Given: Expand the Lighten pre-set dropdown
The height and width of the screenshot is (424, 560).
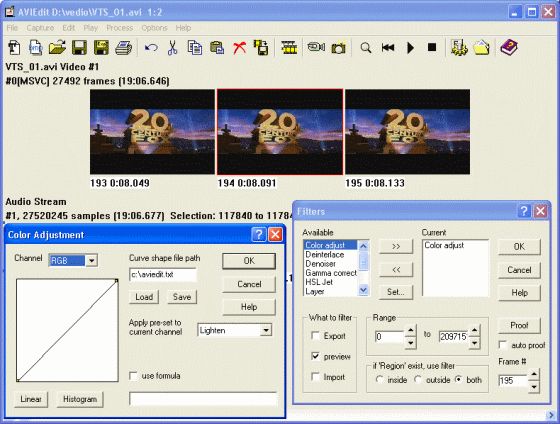Looking at the screenshot, I should click(266, 330).
